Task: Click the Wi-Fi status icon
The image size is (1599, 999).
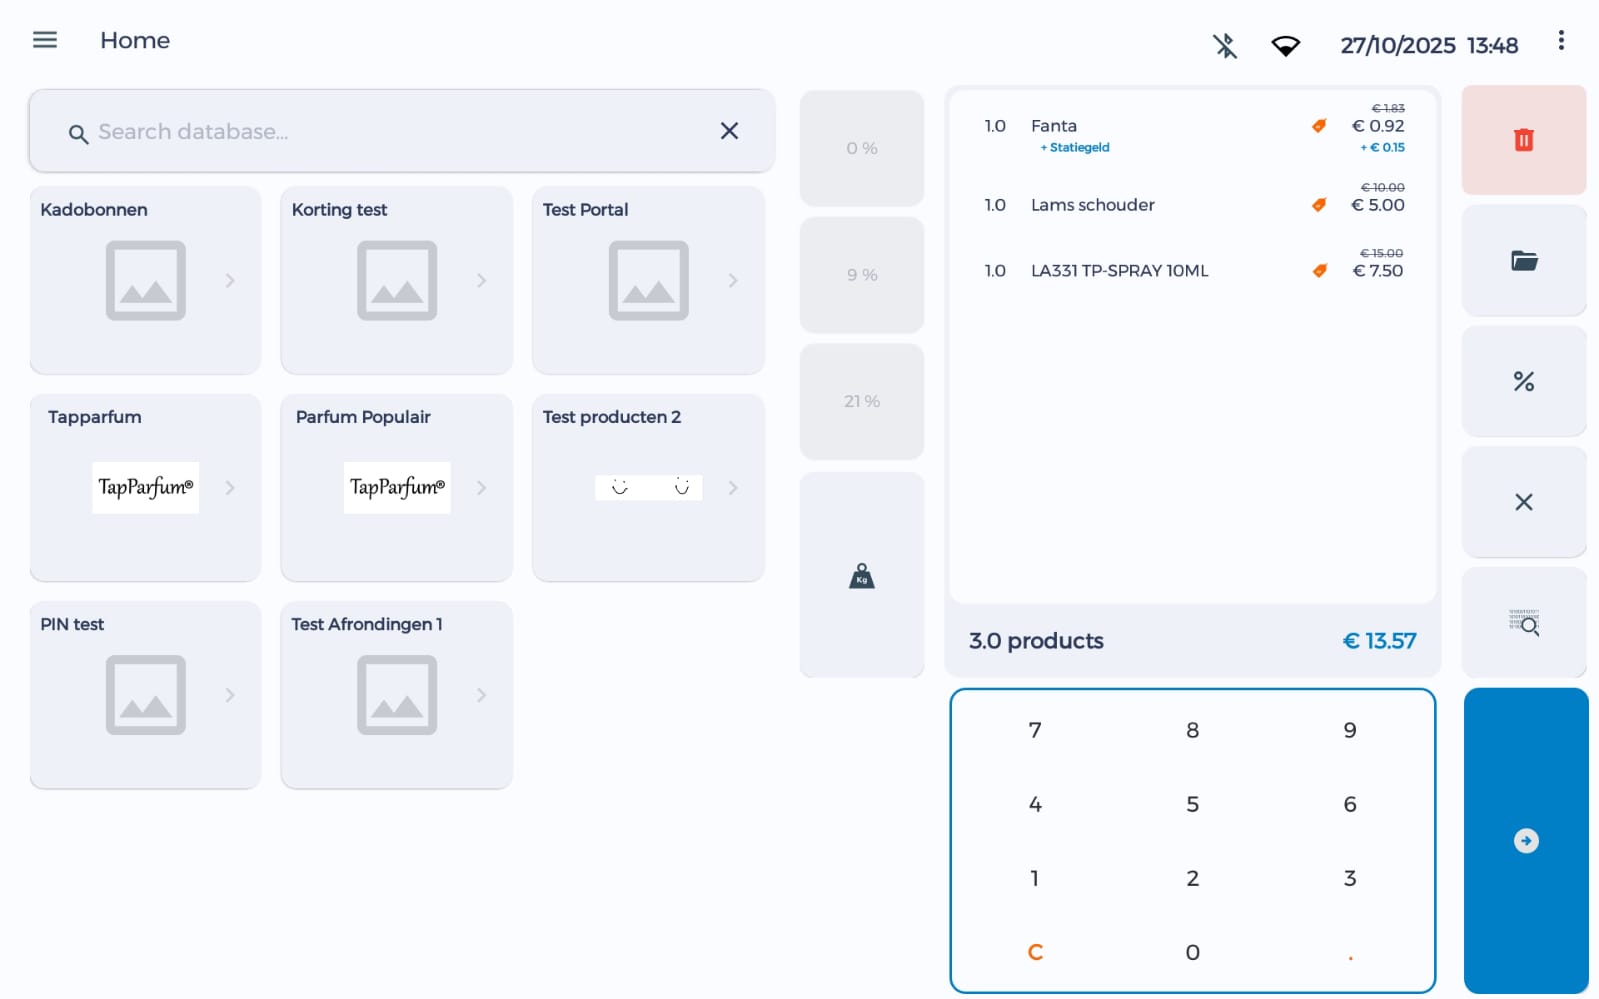Action: click(x=1285, y=46)
